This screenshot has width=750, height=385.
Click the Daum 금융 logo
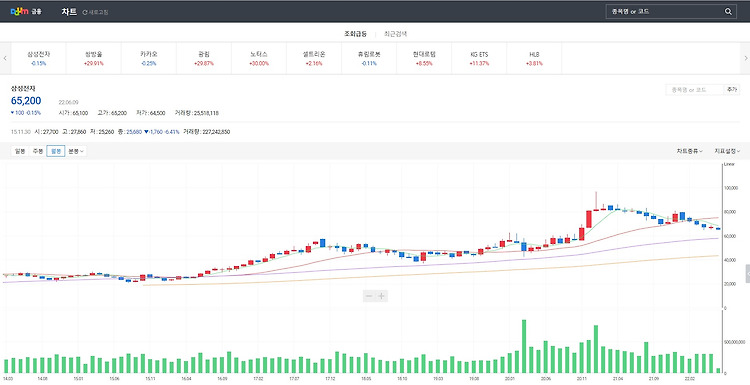click(x=26, y=11)
